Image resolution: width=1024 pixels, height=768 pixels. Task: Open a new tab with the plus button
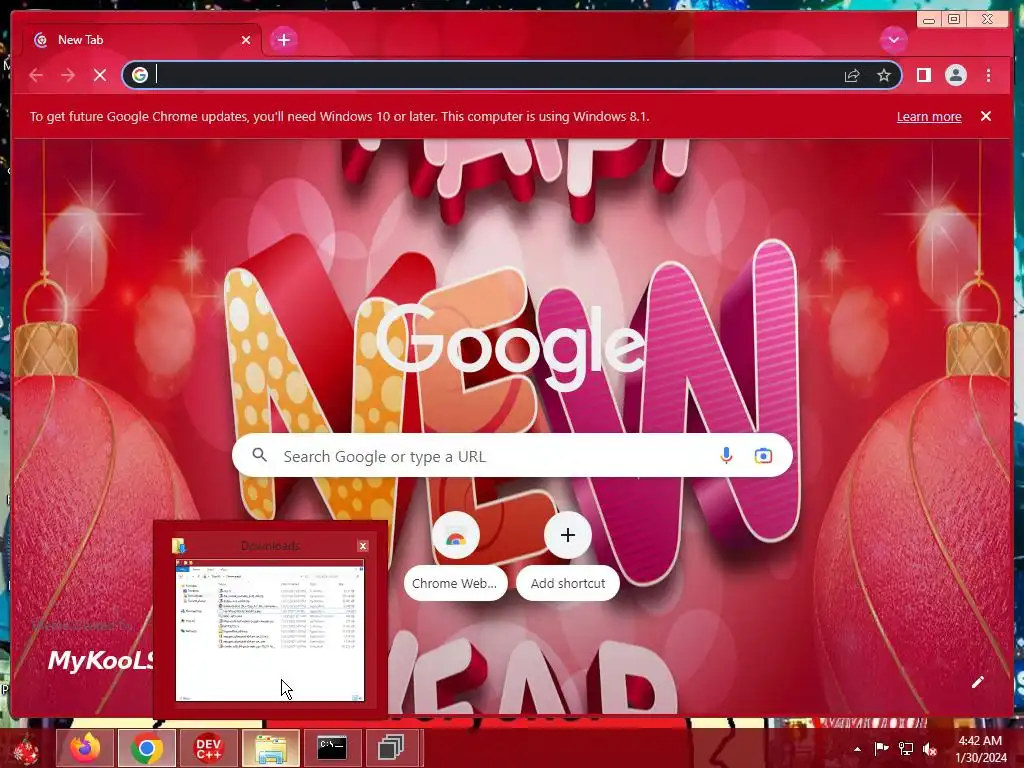(x=283, y=40)
